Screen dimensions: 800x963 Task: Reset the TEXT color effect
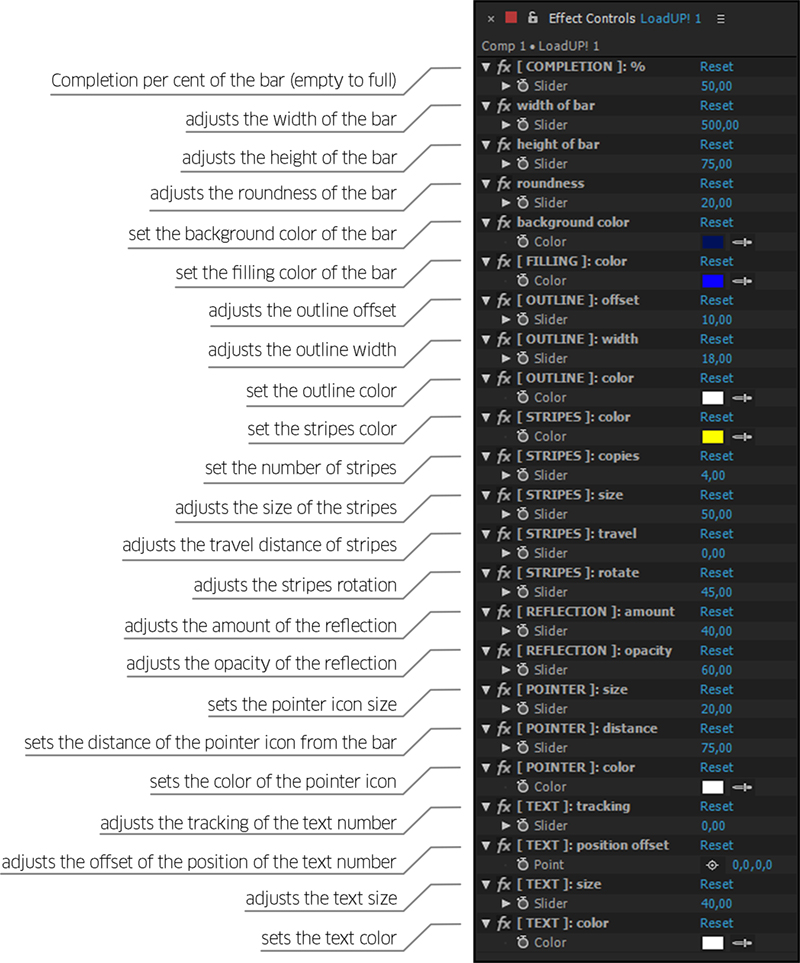point(717,923)
